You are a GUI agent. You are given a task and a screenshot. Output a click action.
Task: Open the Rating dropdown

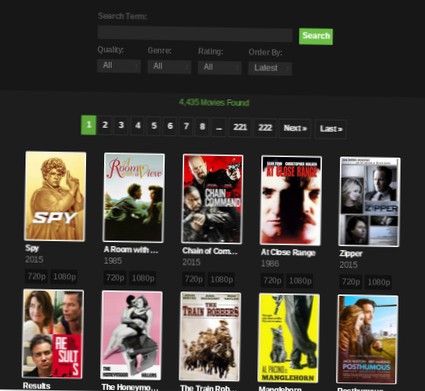pyautogui.click(x=220, y=68)
